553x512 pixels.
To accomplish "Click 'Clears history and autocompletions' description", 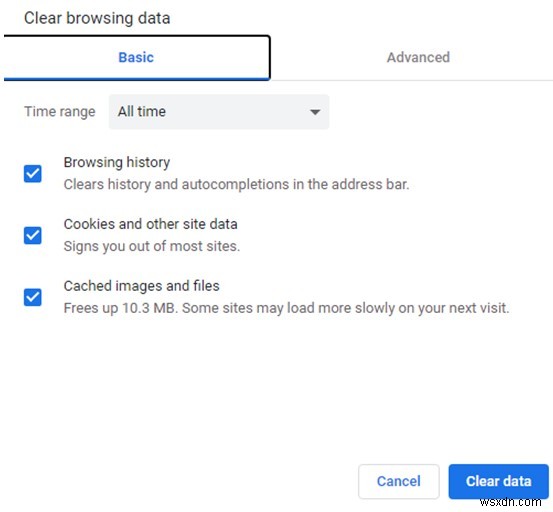I will point(236,184).
